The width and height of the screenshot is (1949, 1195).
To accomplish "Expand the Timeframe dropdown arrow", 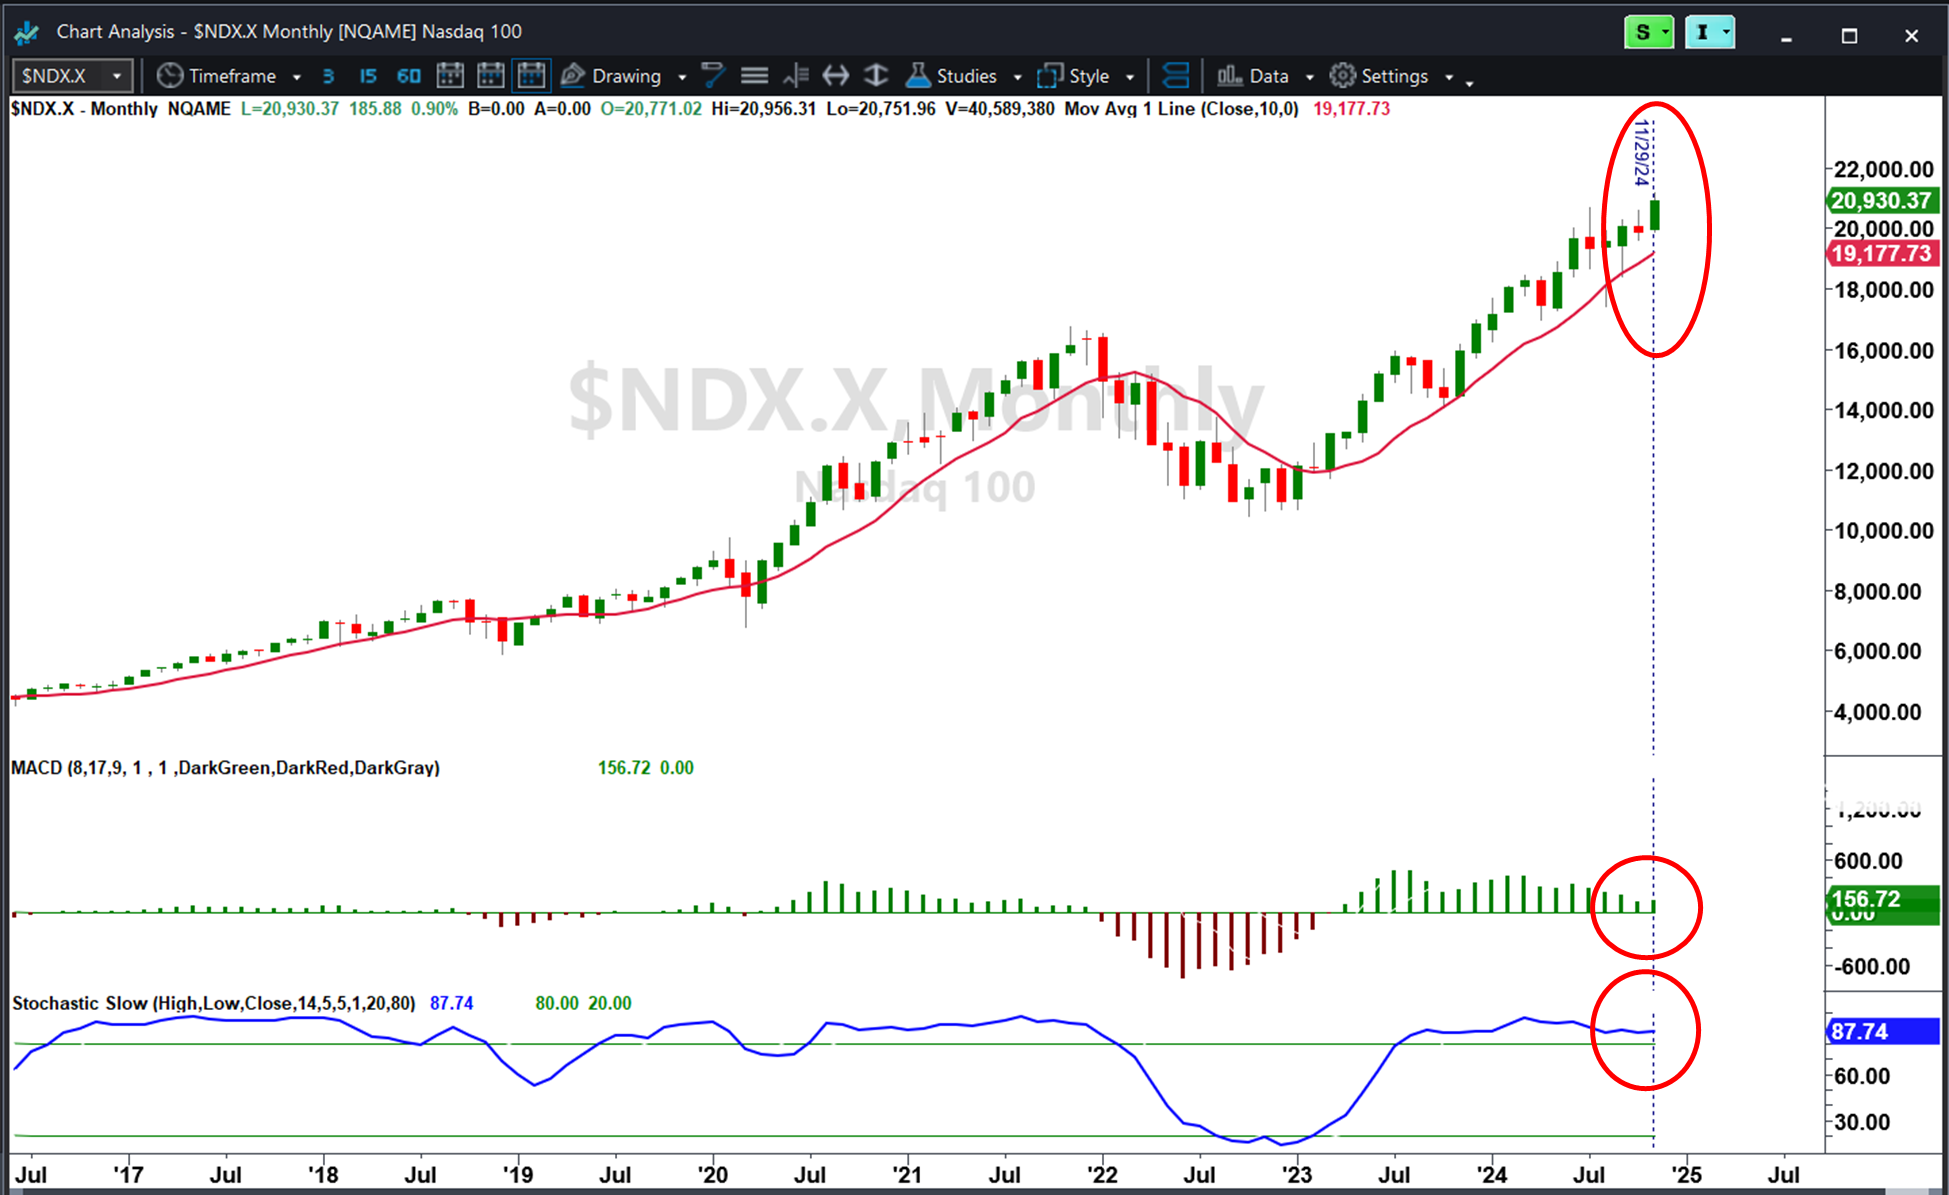I will tap(297, 77).
